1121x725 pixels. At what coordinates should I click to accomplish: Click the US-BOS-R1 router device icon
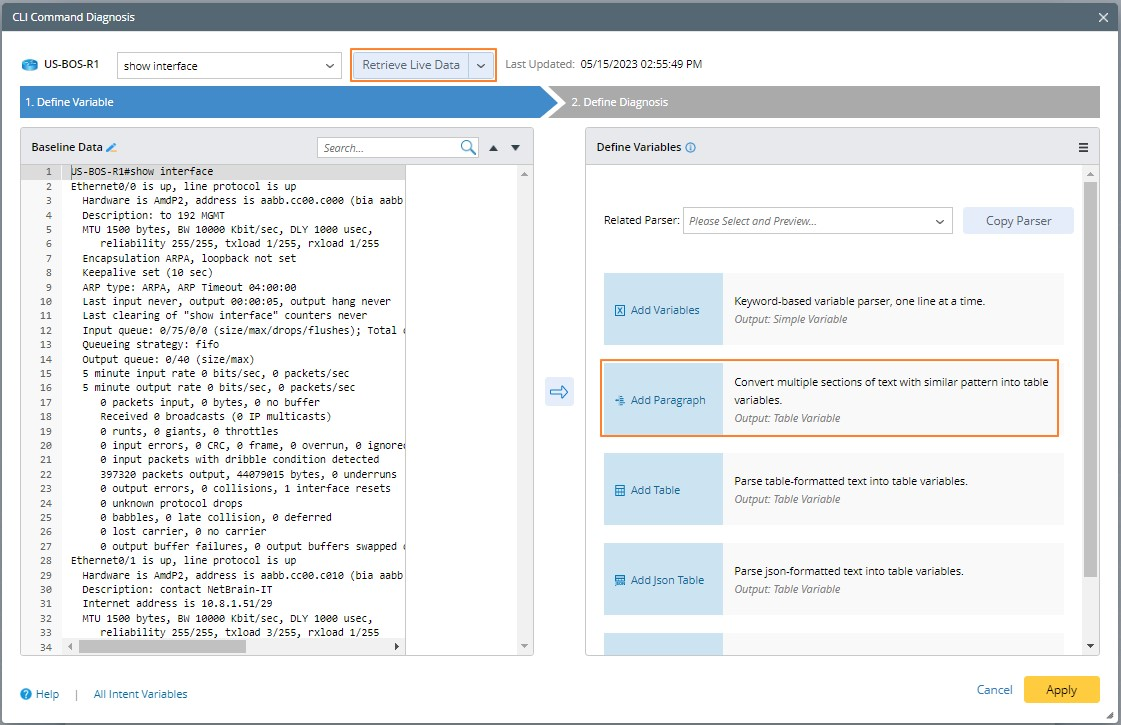30,66
